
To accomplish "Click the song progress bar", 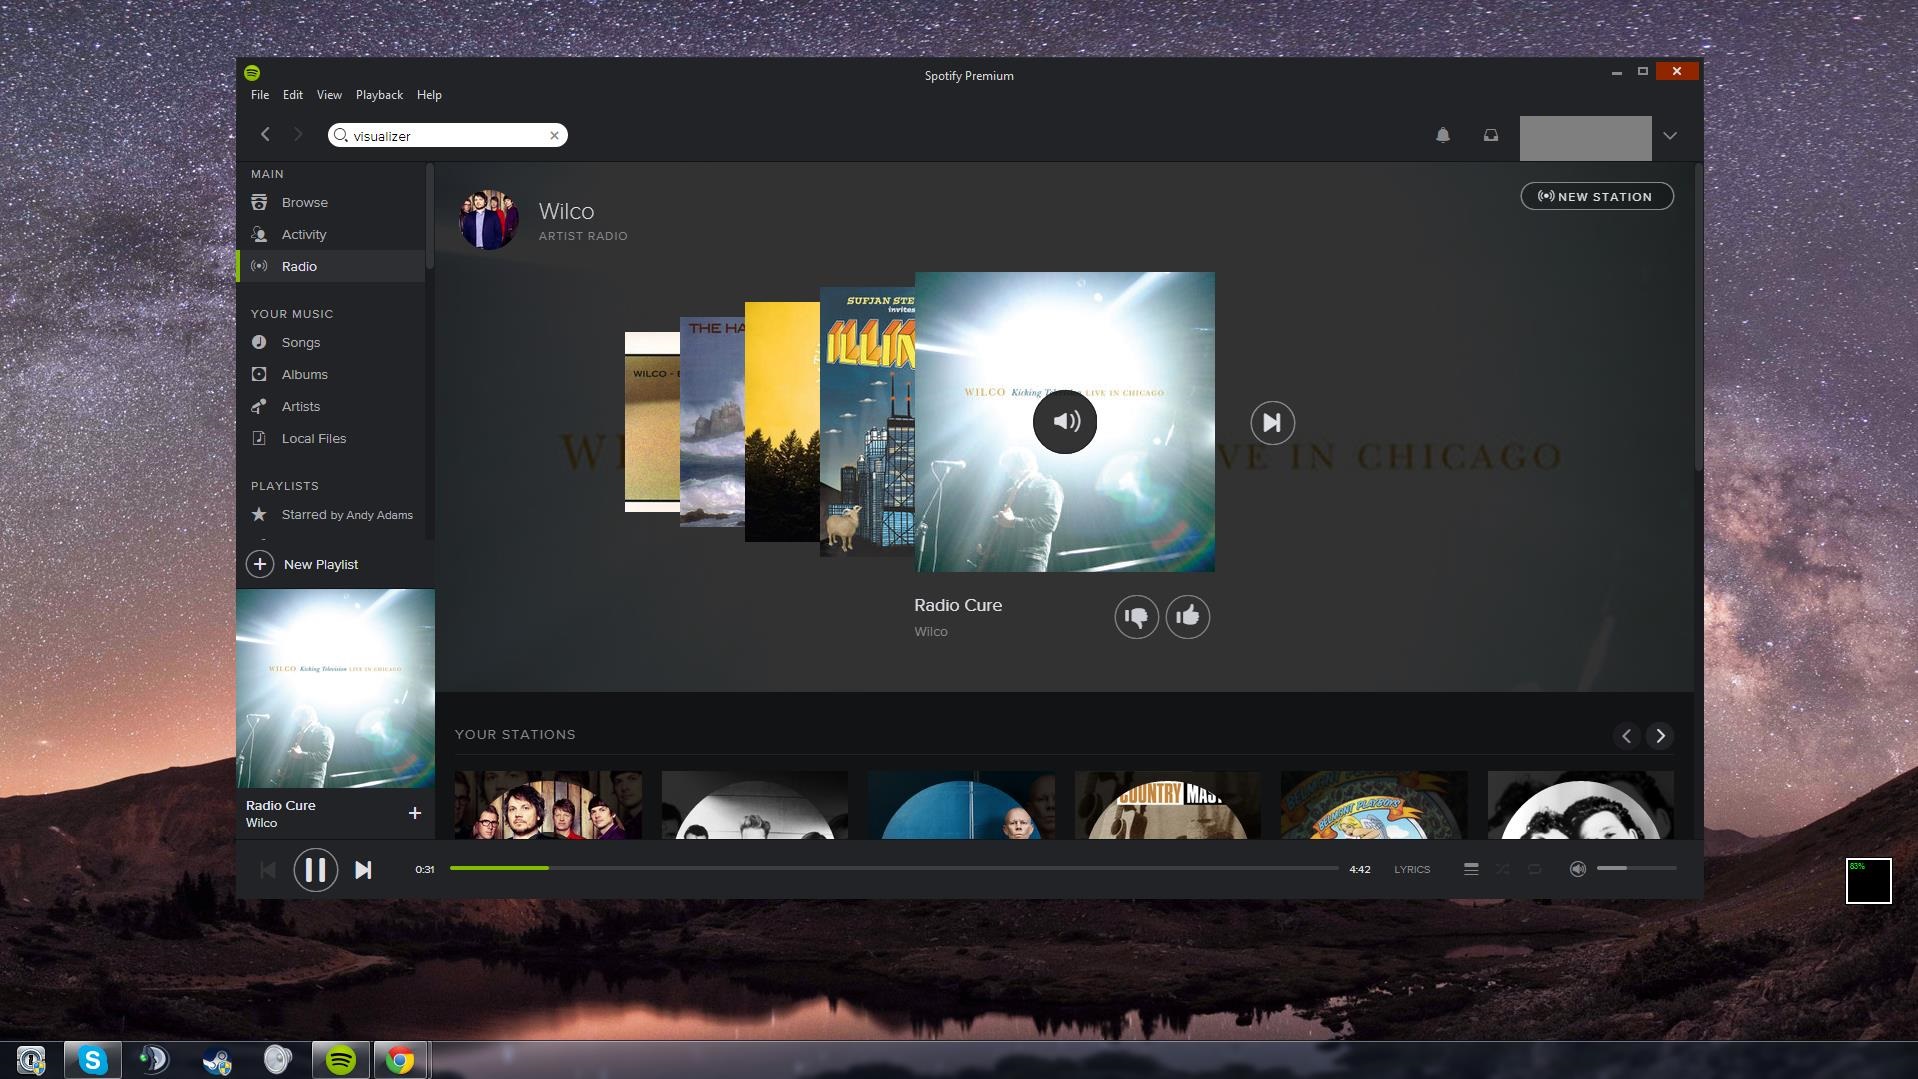I will pyautogui.click(x=893, y=868).
